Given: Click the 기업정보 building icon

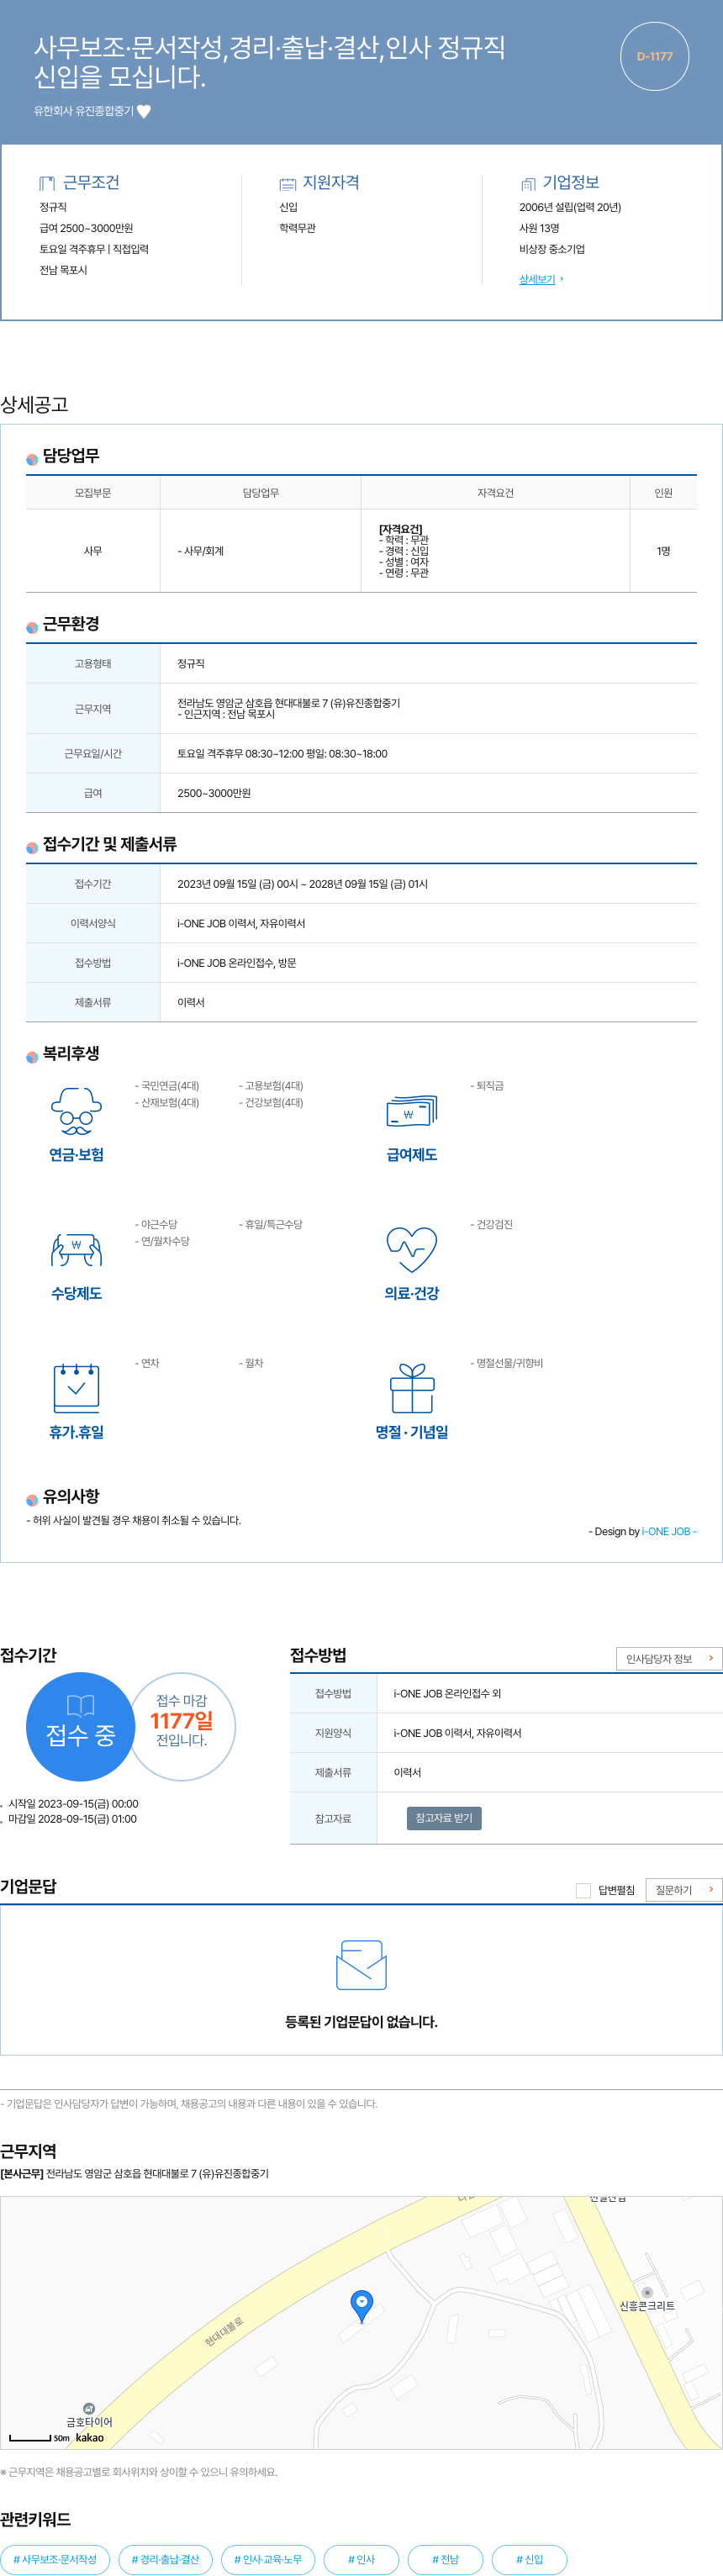Looking at the screenshot, I should coord(528,183).
